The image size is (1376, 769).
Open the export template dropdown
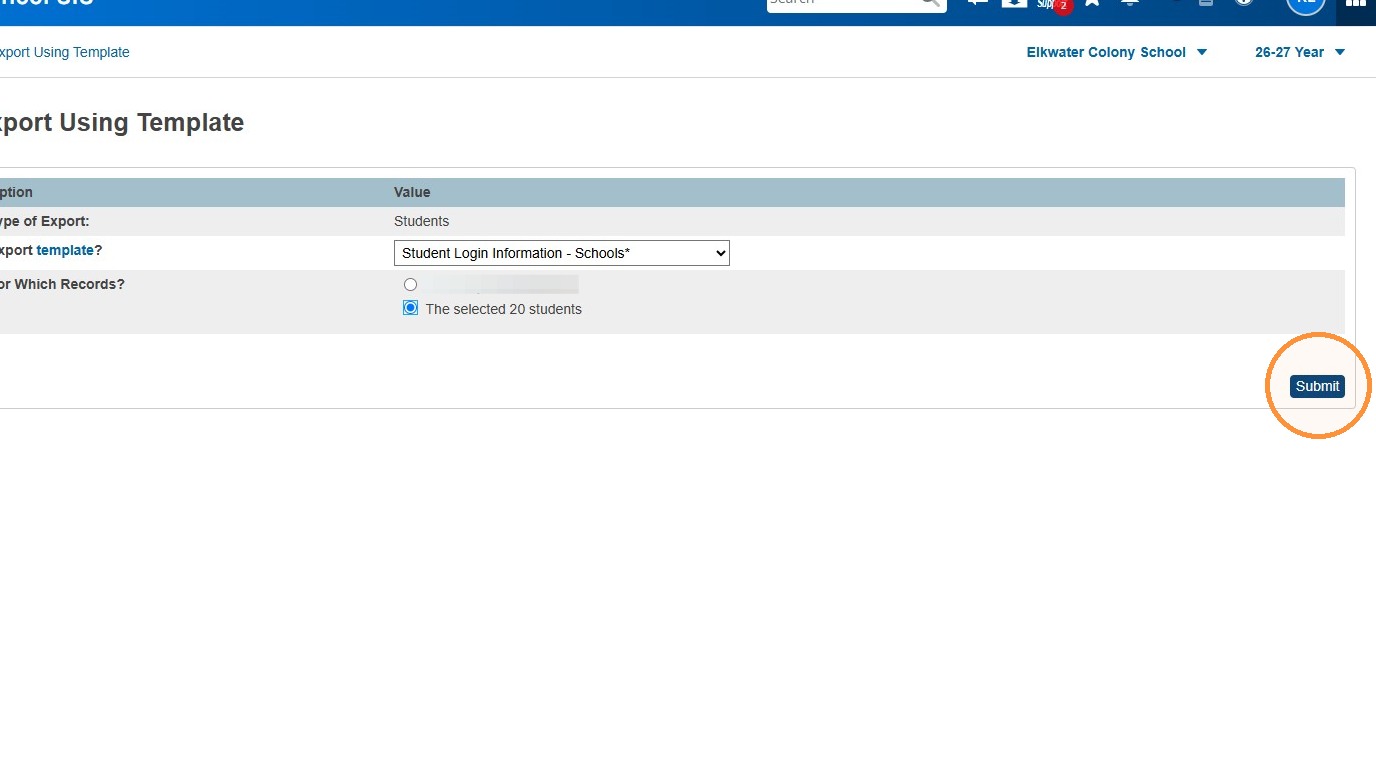tap(562, 253)
